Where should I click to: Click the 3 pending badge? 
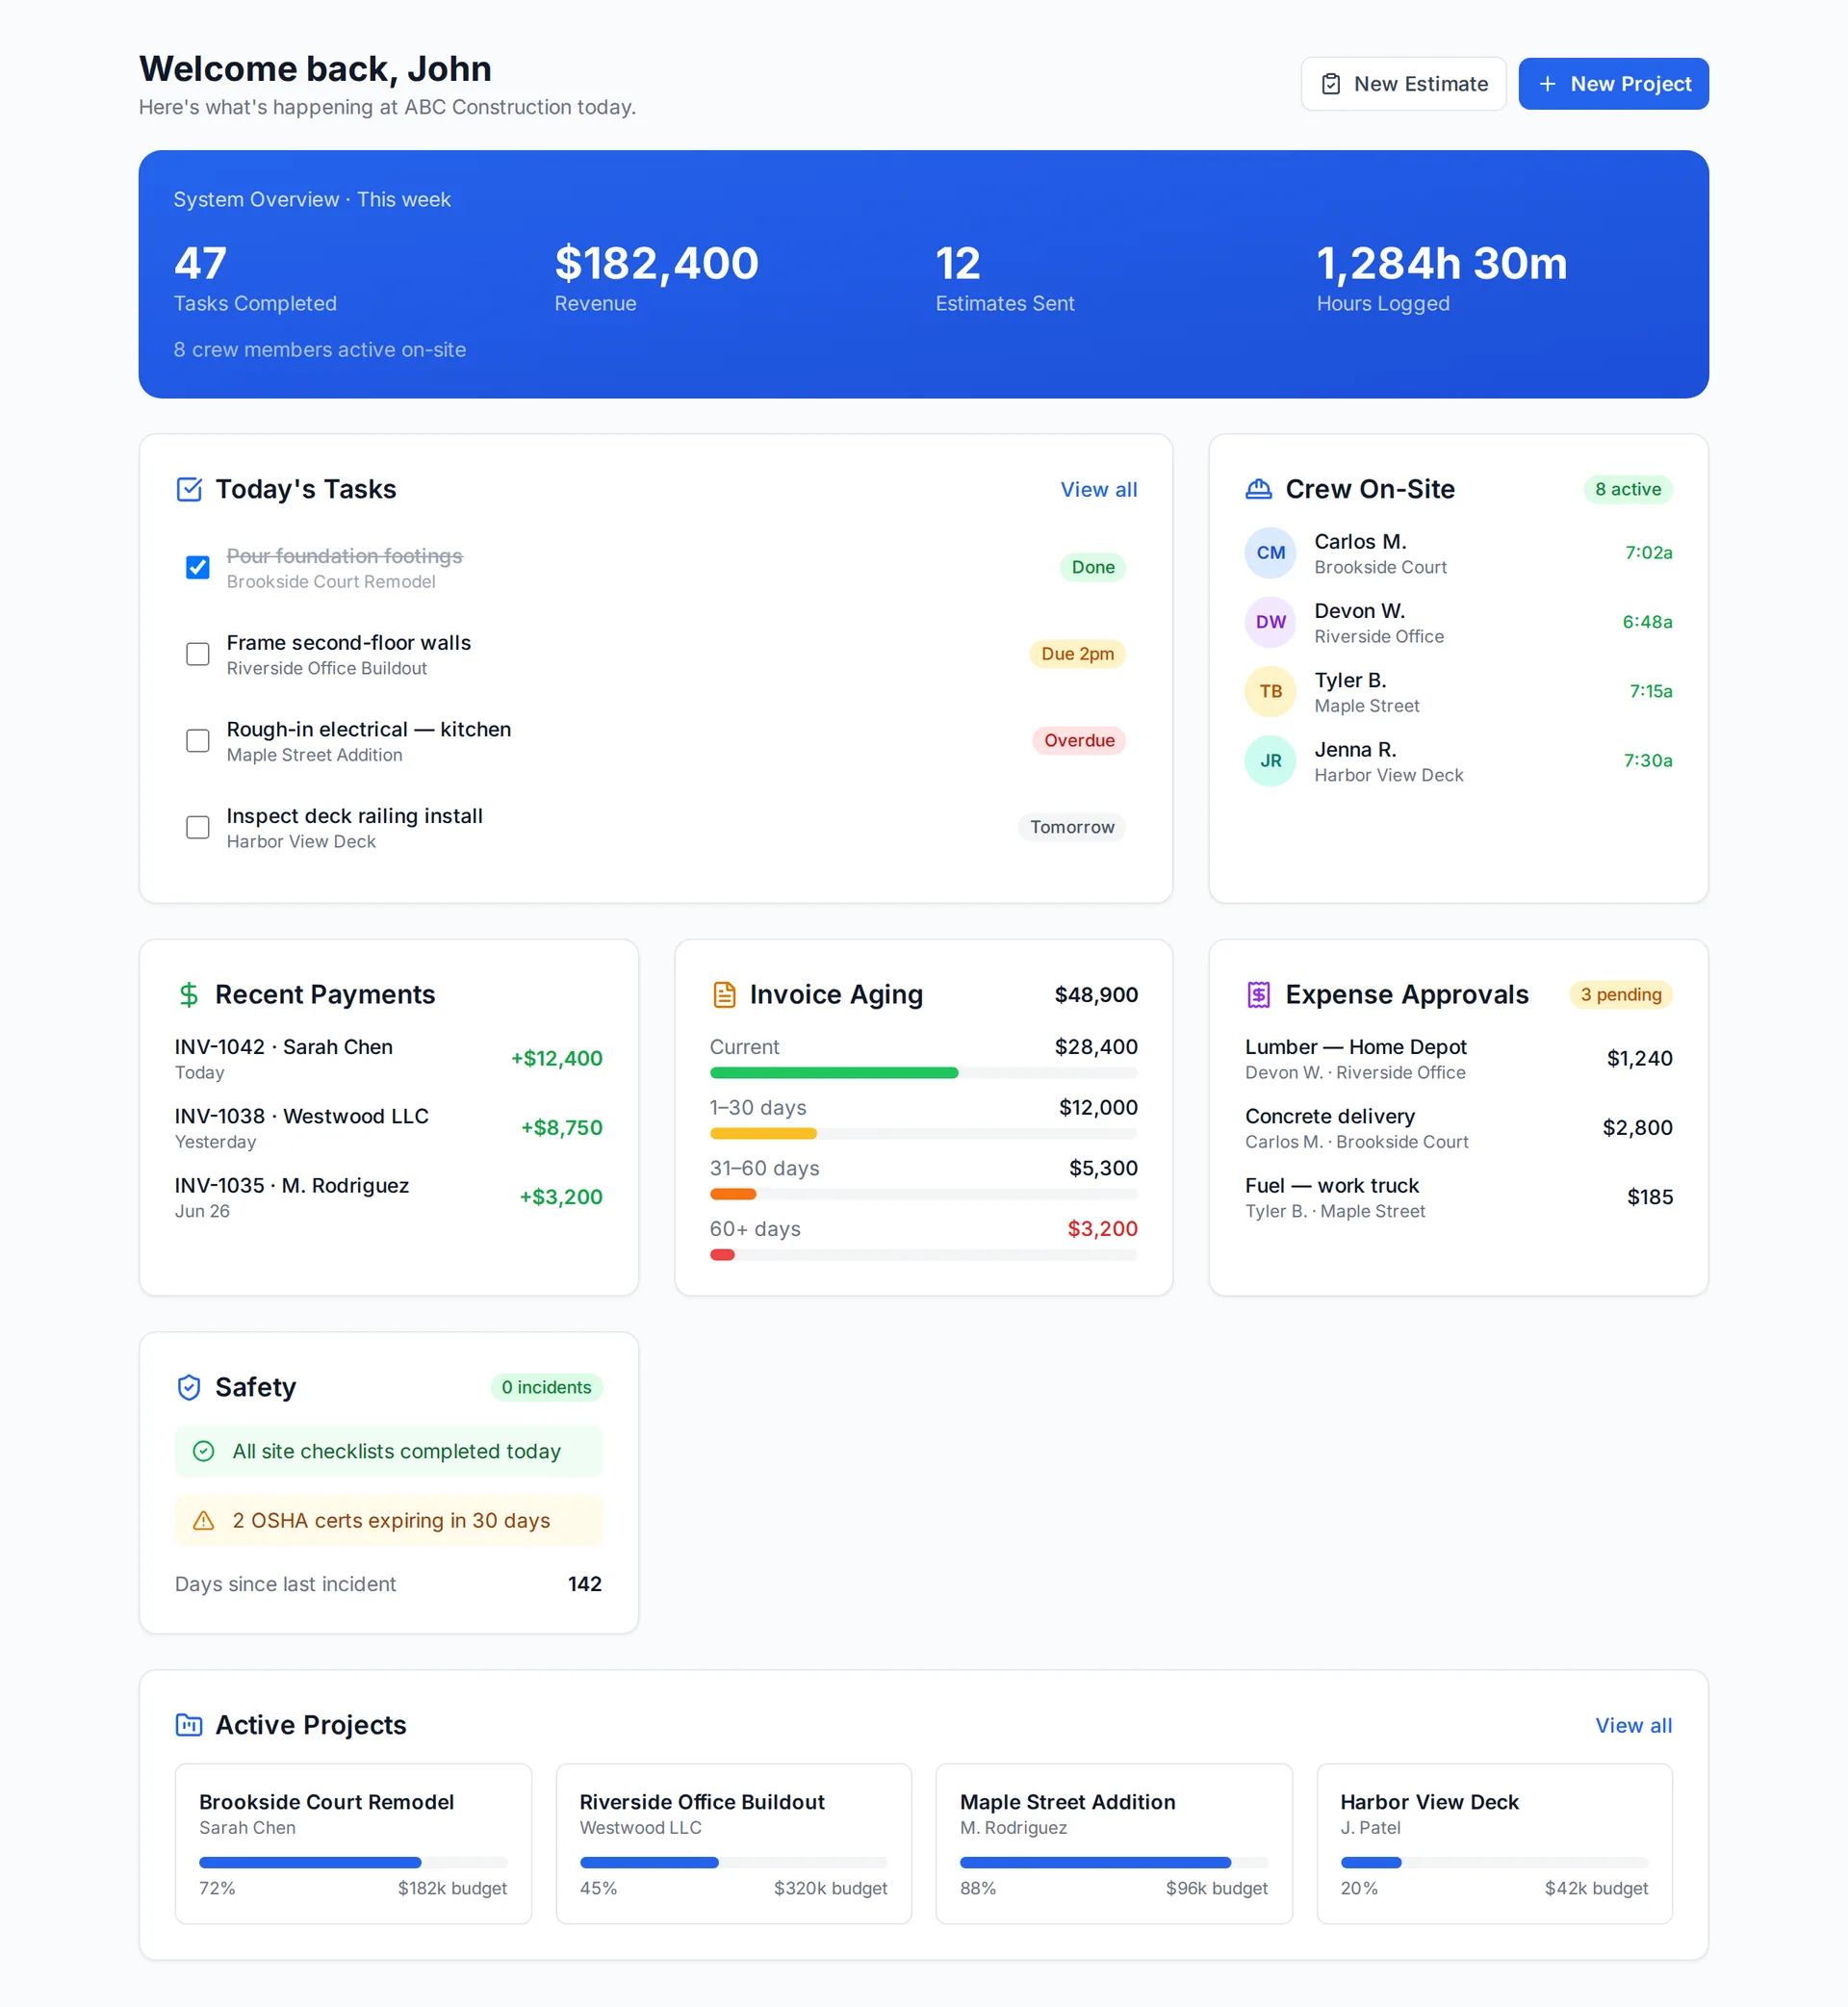point(1620,994)
